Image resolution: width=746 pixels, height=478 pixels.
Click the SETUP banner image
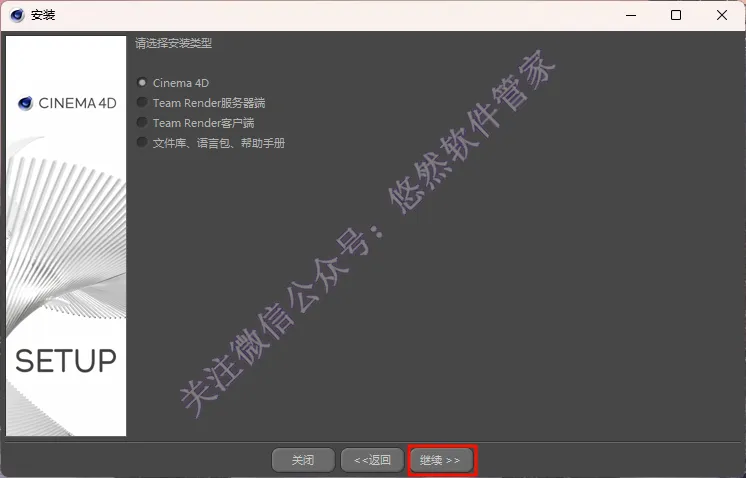66,236
